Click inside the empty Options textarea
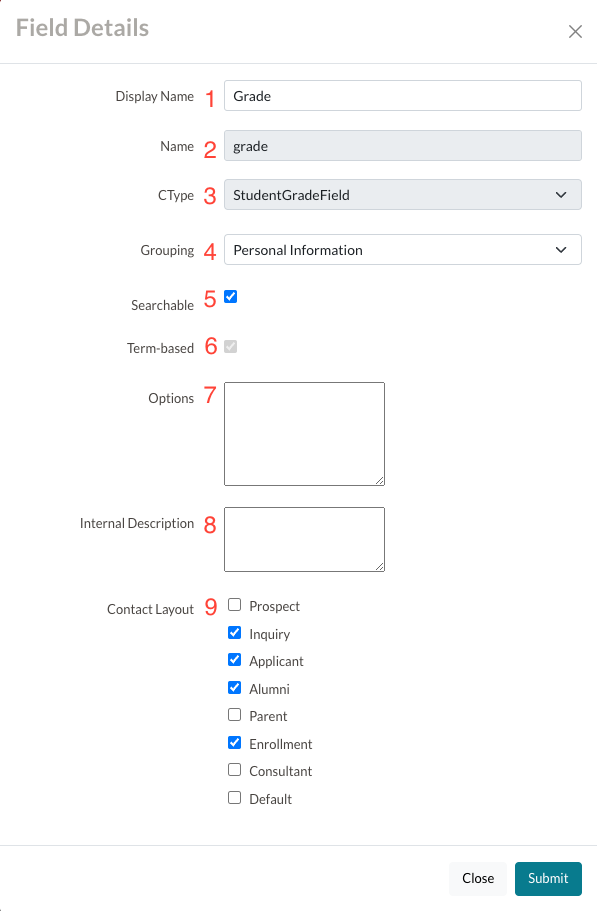Image resolution: width=597 pixels, height=911 pixels. (x=304, y=433)
